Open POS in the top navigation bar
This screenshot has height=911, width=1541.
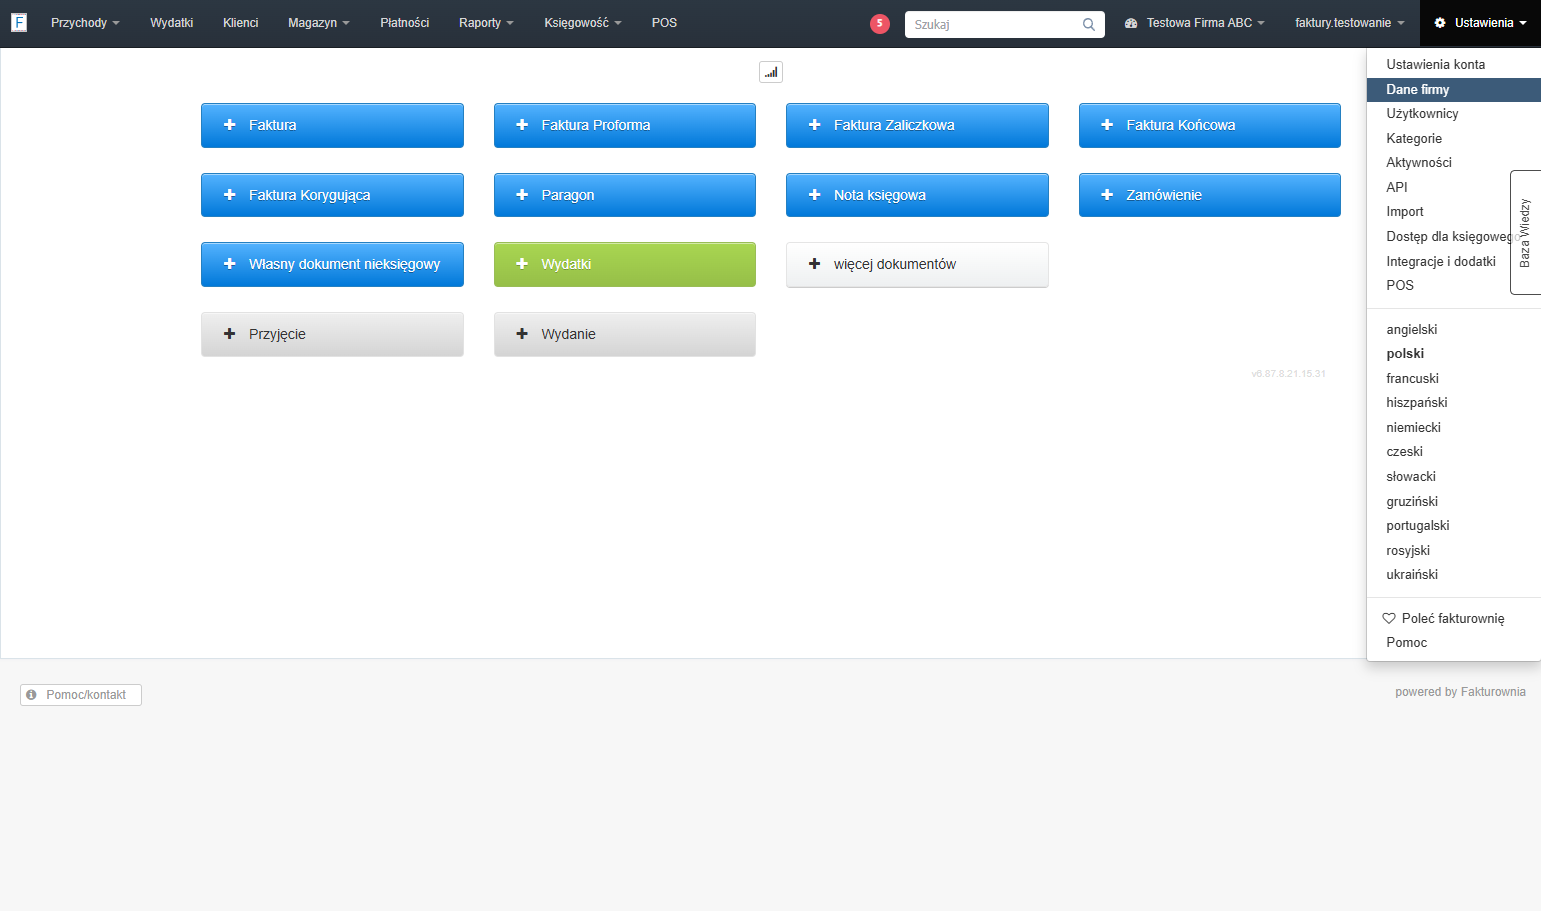point(664,23)
